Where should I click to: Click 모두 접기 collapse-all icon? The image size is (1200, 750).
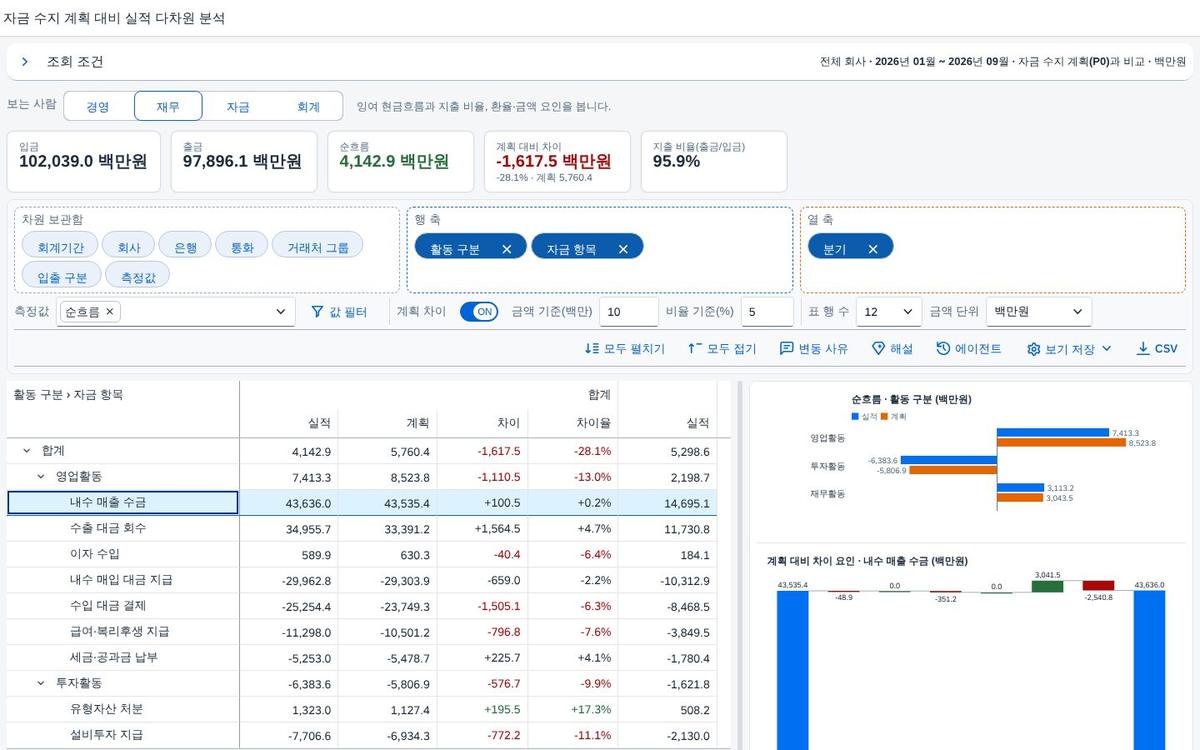pyautogui.click(x=695, y=349)
